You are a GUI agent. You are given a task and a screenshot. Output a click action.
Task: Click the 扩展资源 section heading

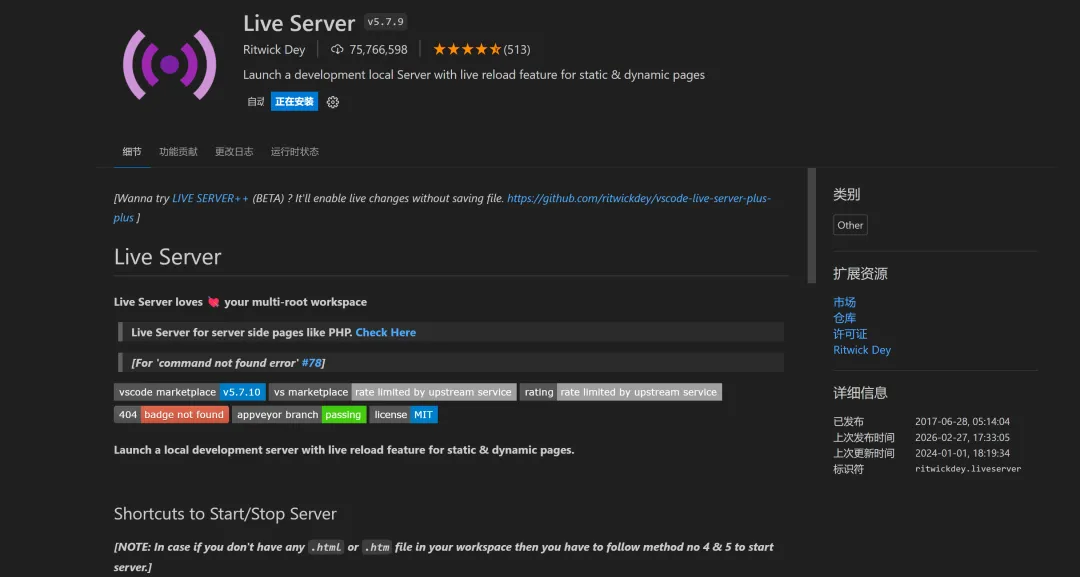(860, 273)
